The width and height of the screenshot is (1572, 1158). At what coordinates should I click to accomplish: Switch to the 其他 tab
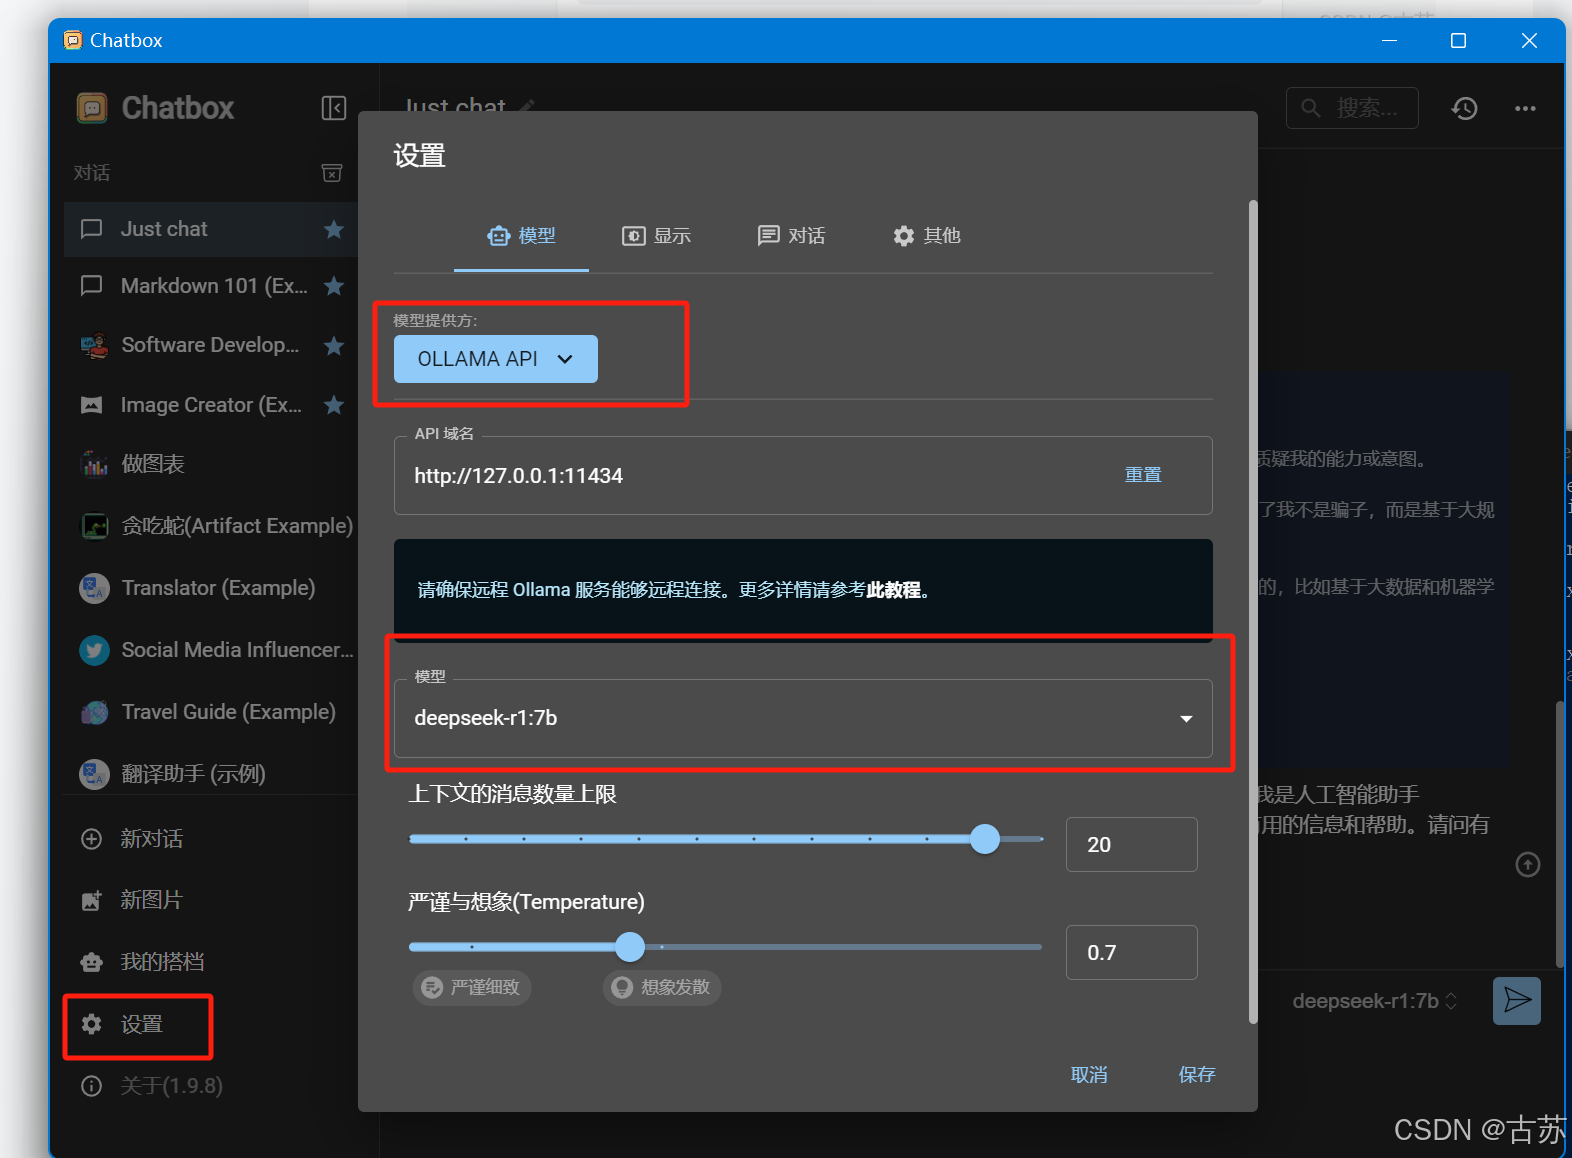pos(926,236)
